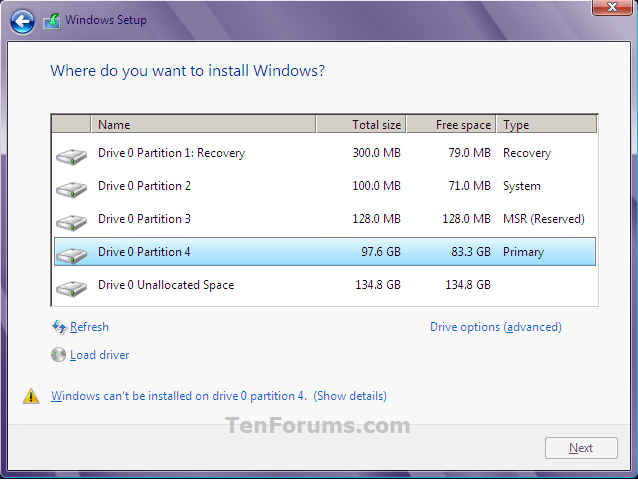This screenshot has height=480, width=638.
Task: Select Drive 0 Partition 4 row
Action: [x=325, y=252]
